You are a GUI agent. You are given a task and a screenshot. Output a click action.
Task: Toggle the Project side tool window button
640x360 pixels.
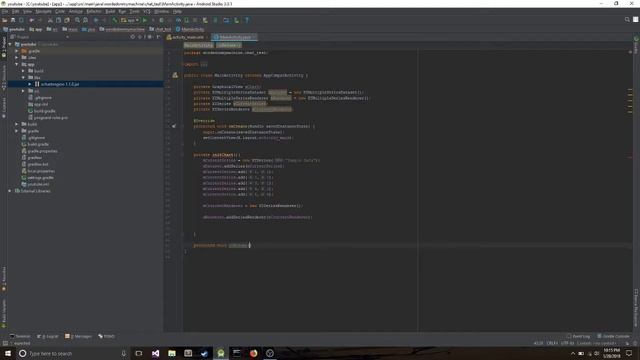pyautogui.click(x=4, y=47)
